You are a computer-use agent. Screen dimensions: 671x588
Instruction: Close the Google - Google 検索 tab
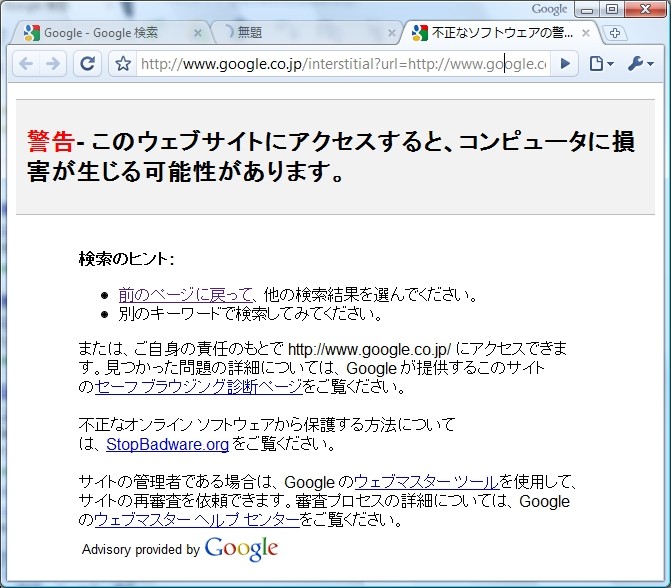click(197, 33)
